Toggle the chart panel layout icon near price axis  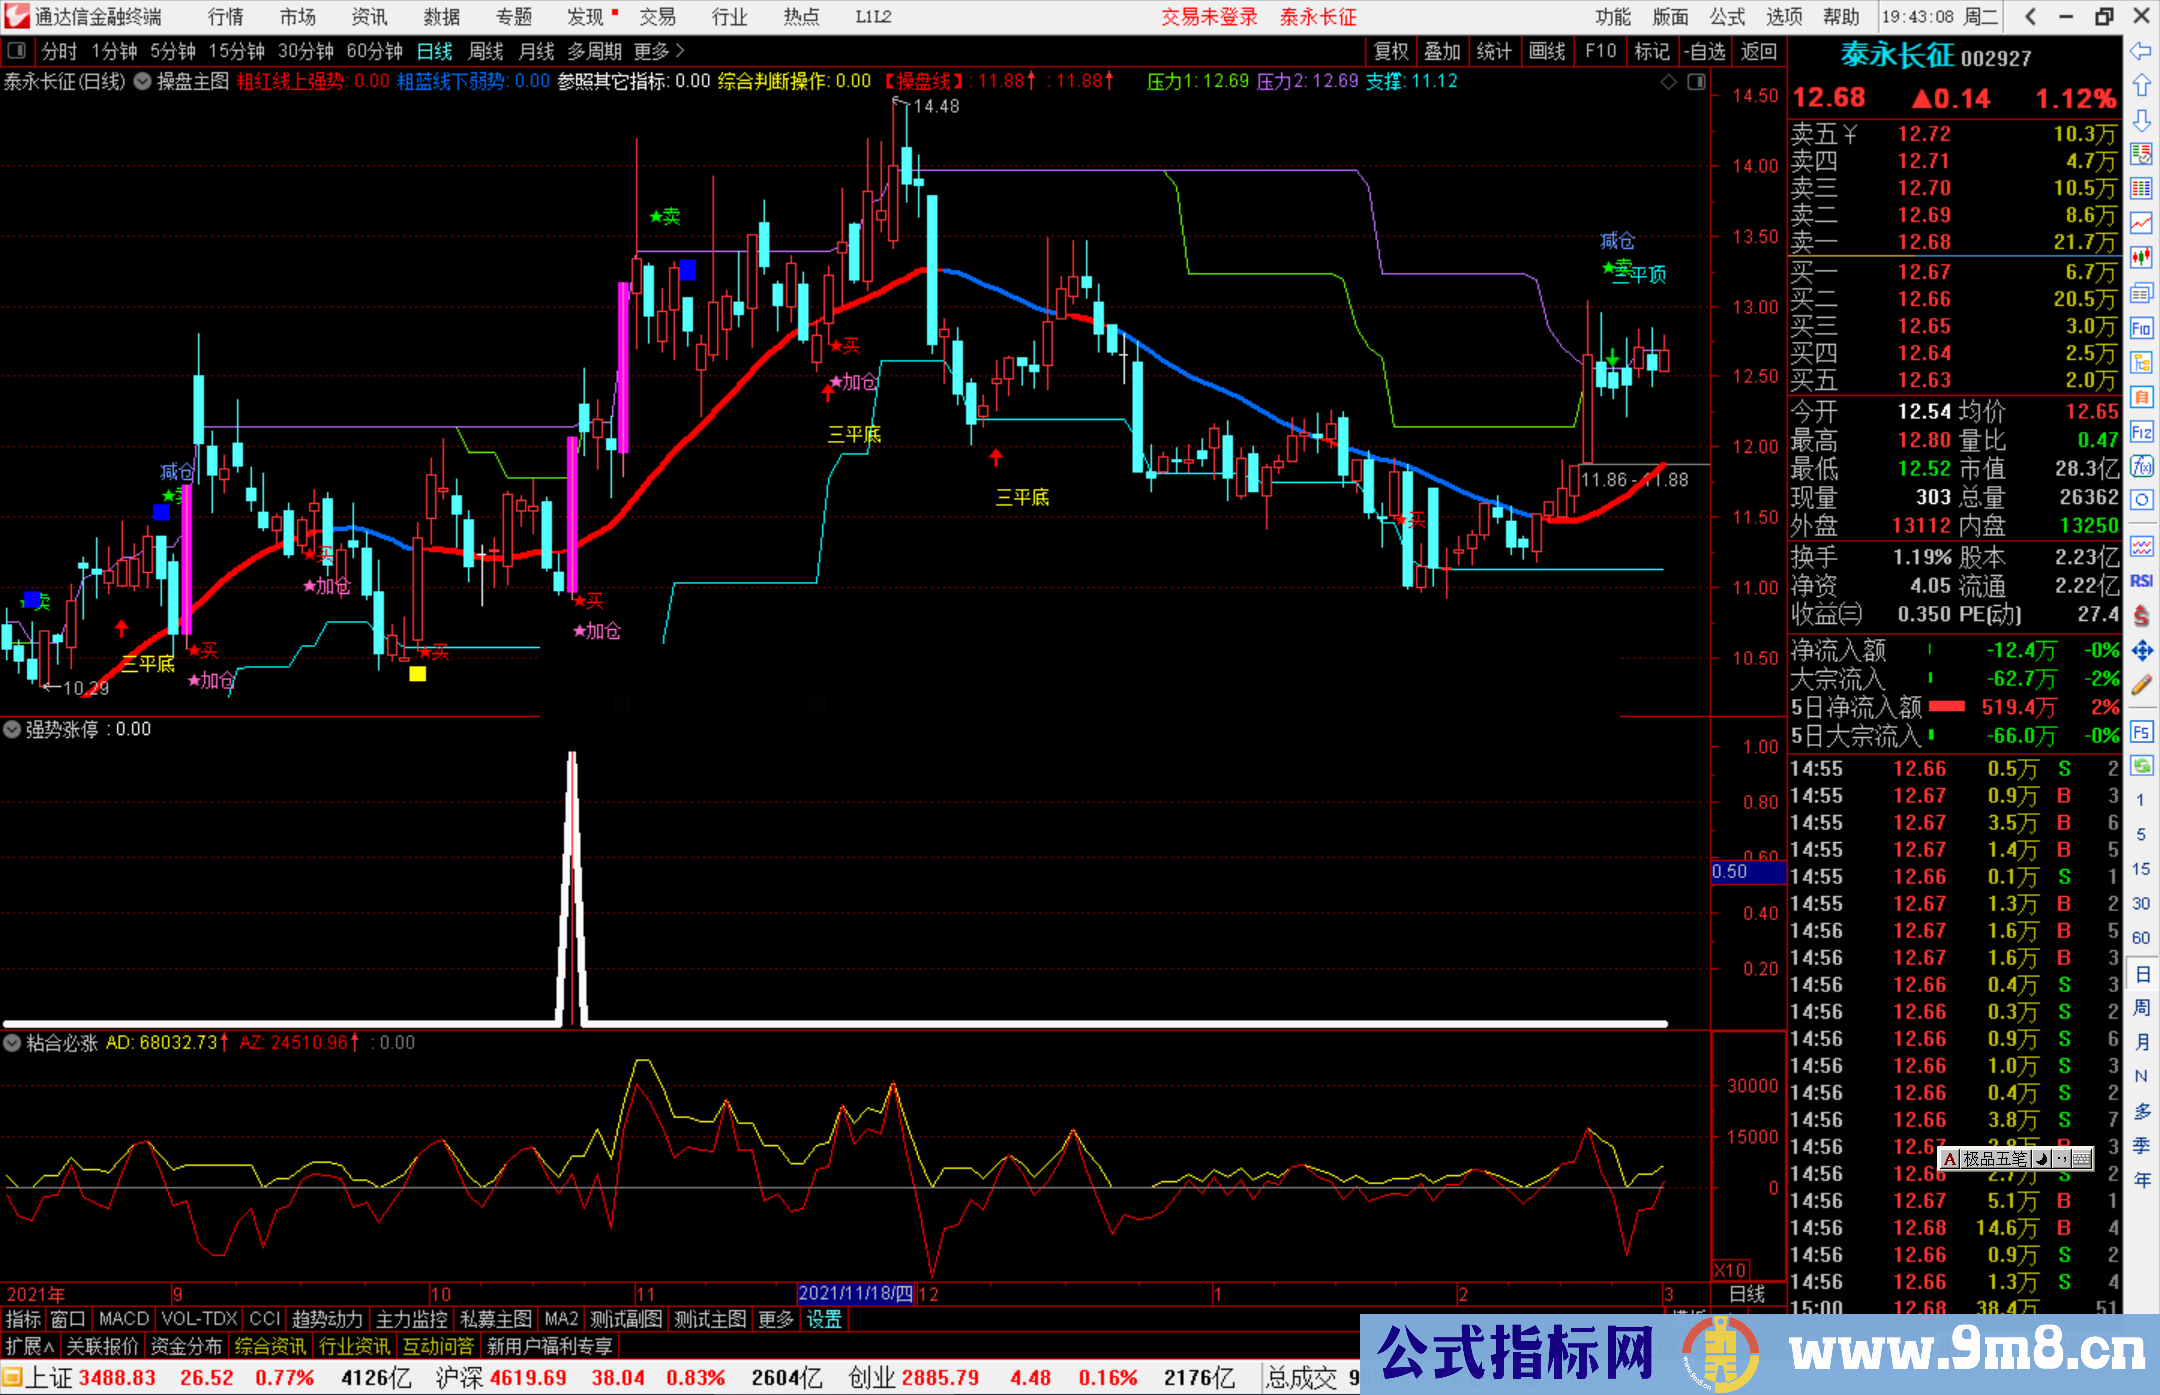[x=1696, y=82]
